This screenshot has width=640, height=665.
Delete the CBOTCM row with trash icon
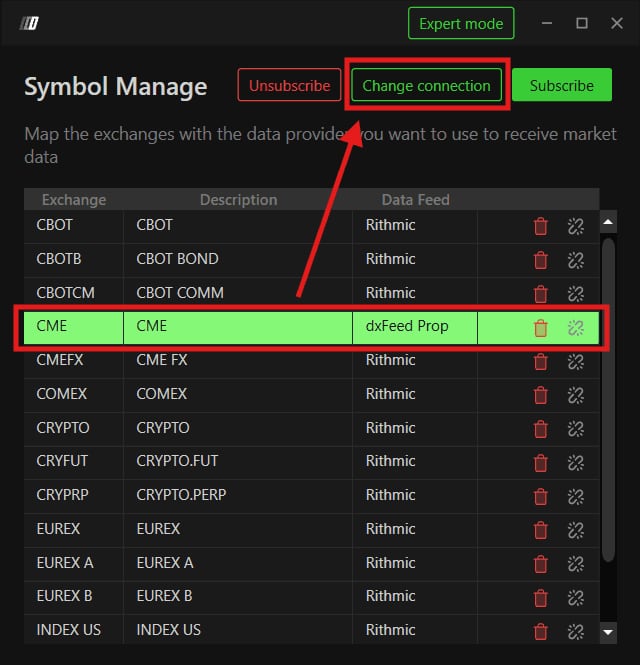(540, 293)
